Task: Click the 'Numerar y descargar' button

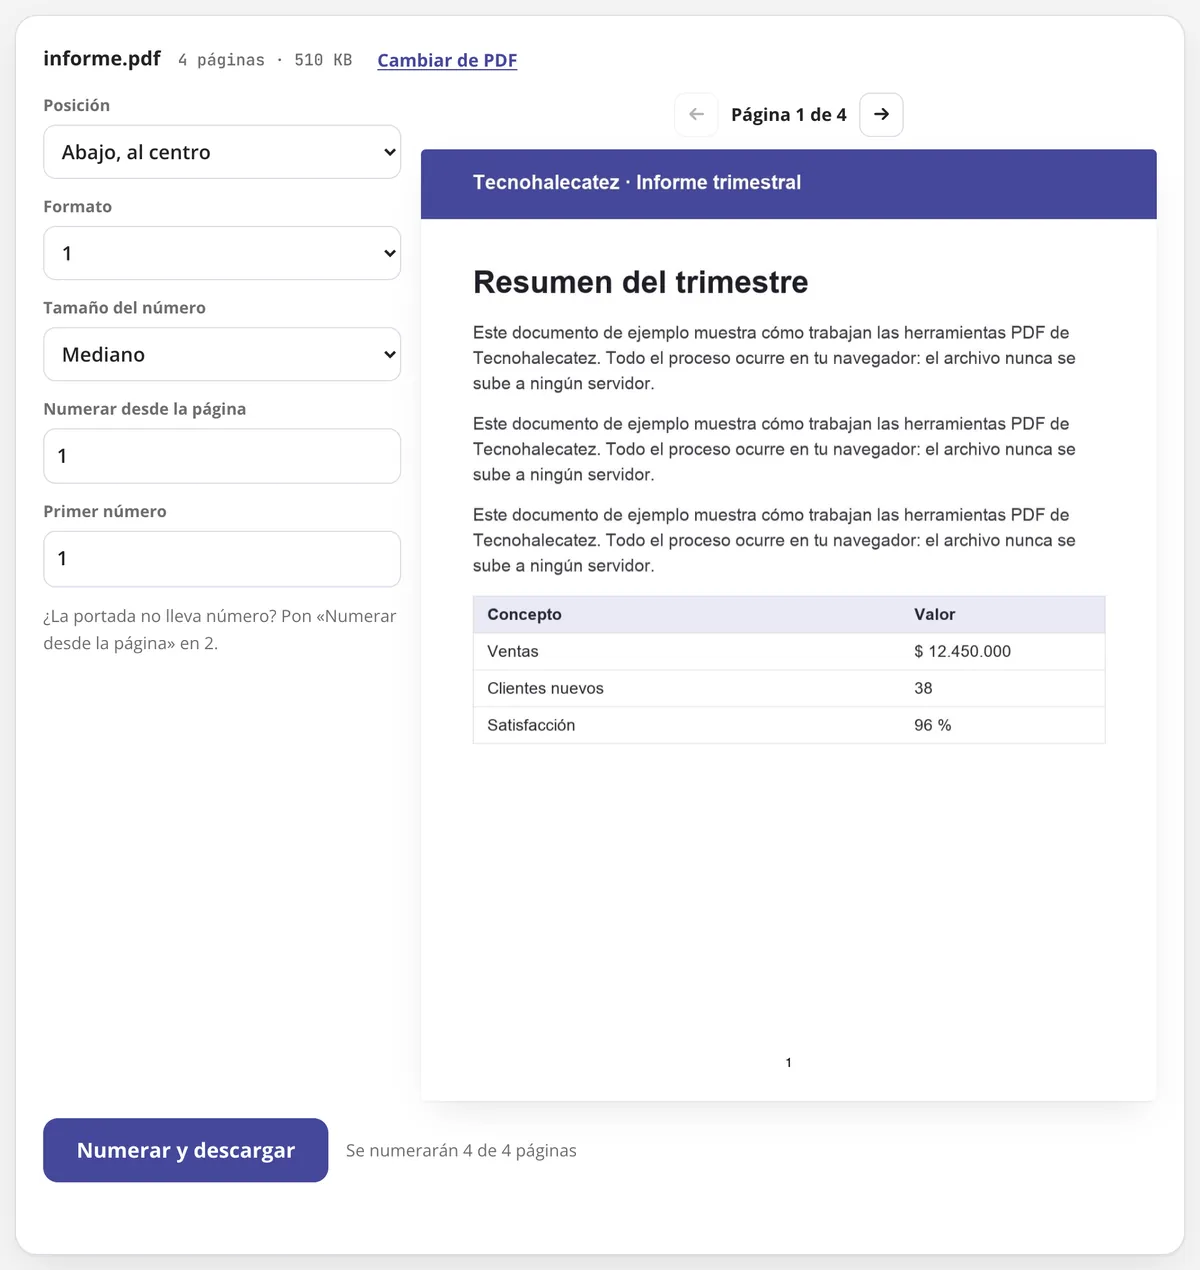Action: click(186, 1150)
